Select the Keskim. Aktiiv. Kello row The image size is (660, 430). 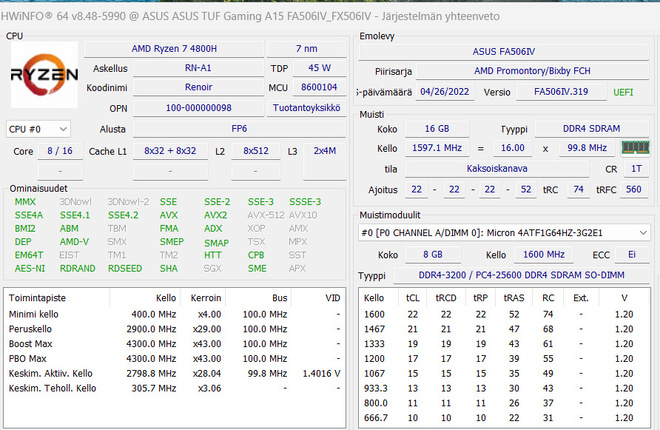pyautogui.click(x=174, y=373)
